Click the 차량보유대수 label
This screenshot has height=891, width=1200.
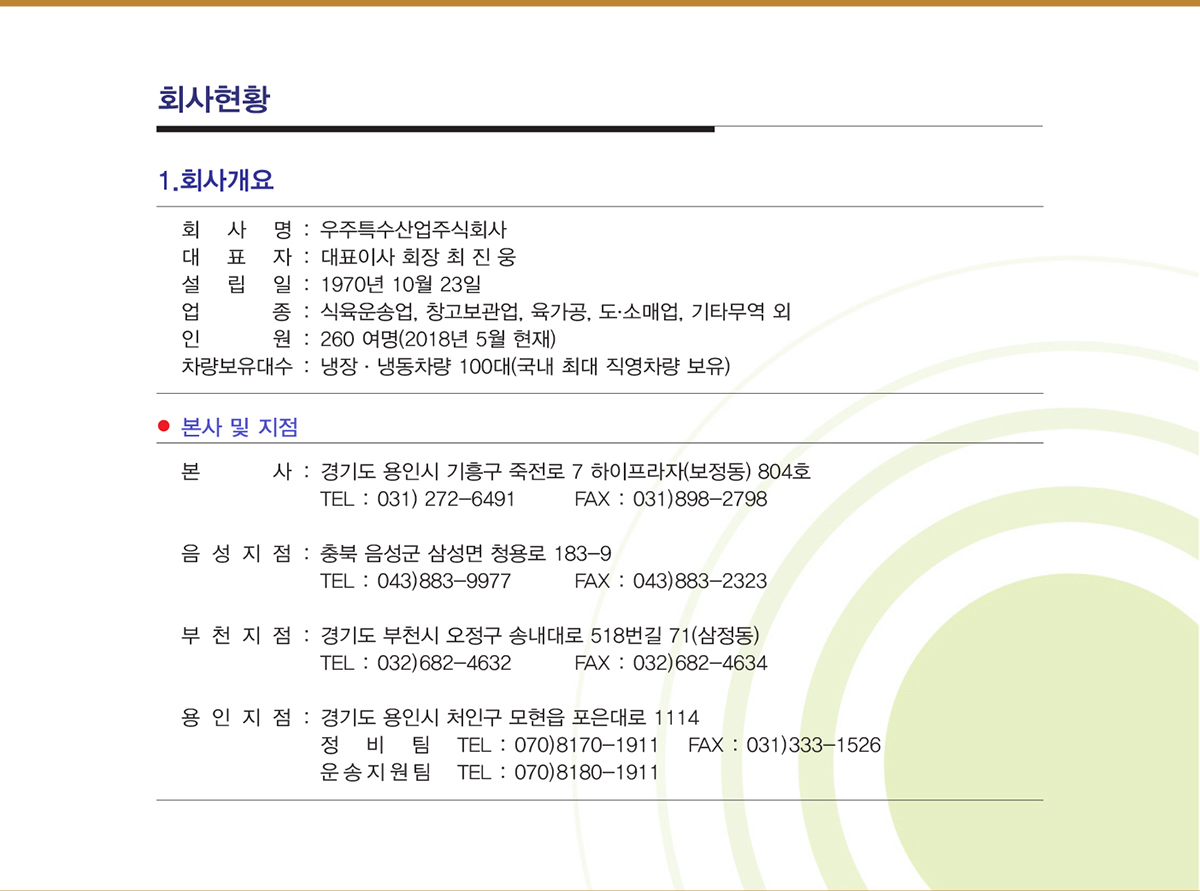coord(236,369)
